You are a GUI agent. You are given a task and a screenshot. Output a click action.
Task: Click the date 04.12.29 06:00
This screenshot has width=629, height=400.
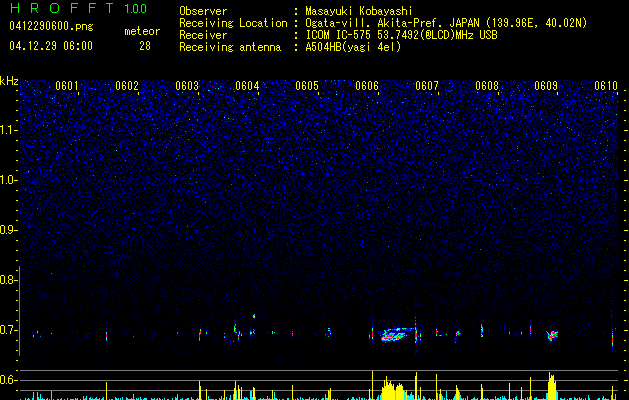[51, 46]
